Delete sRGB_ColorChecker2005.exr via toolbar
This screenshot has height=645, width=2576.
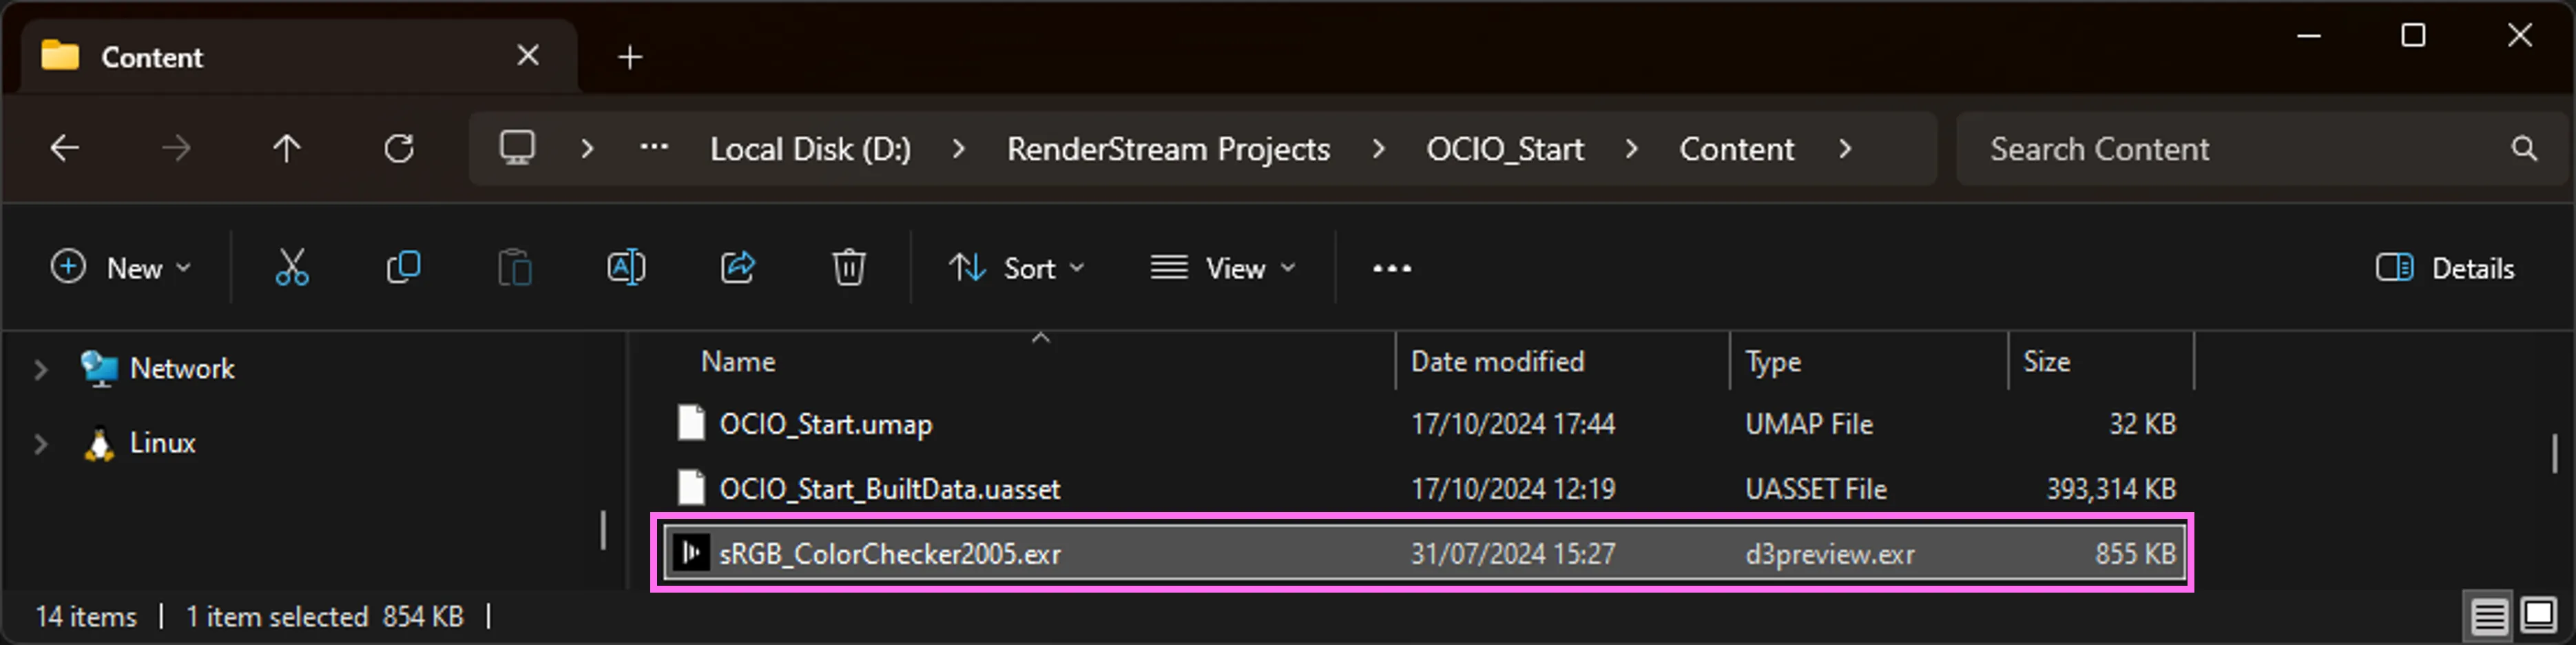coord(848,267)
